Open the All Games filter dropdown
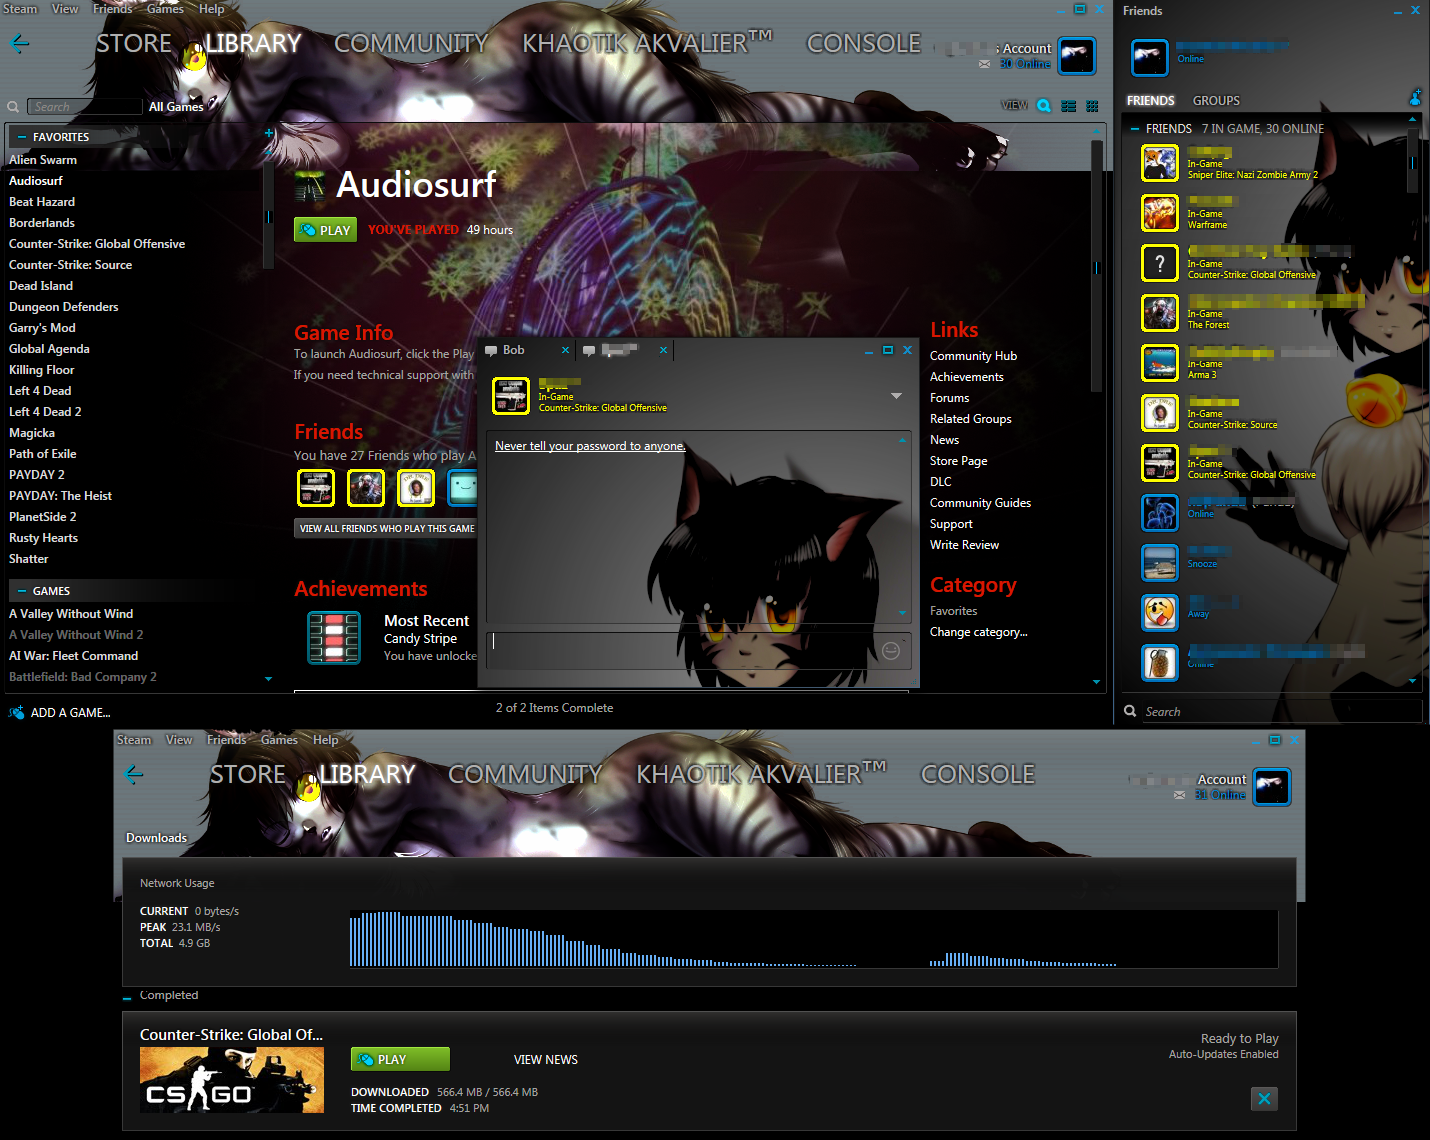 [176, 107]
